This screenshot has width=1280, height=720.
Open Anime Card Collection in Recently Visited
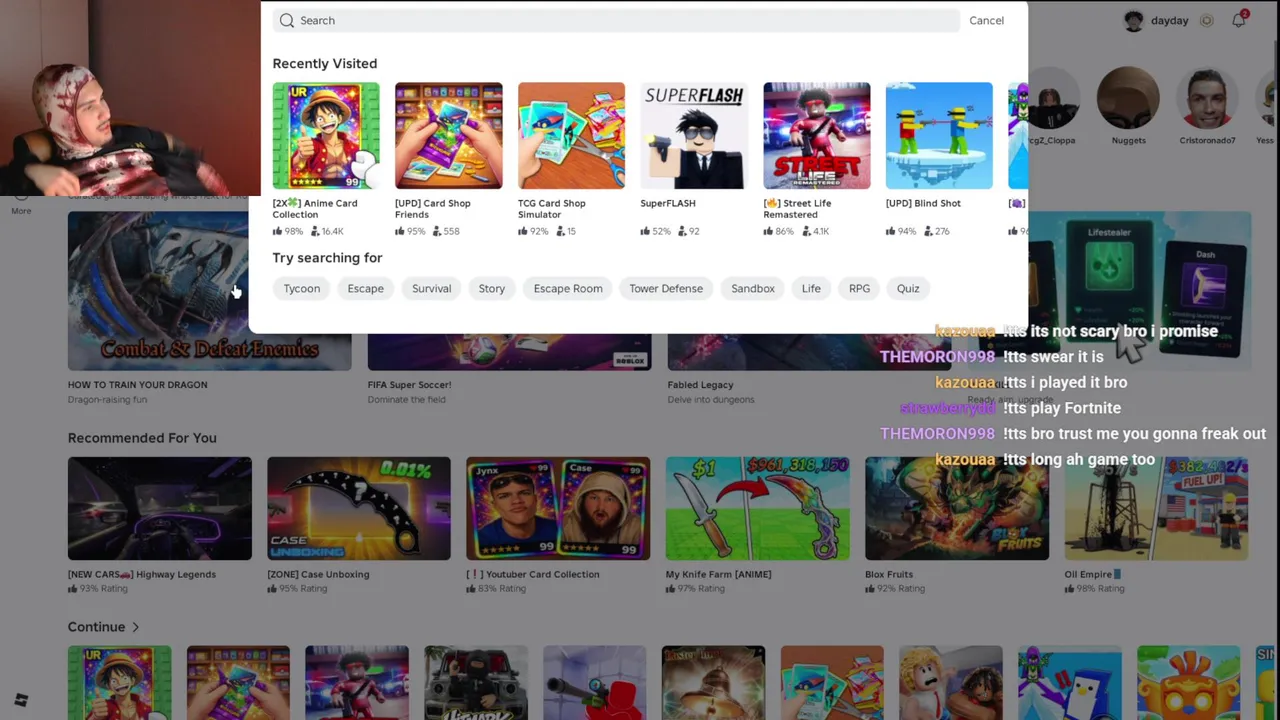pos(326,135)
